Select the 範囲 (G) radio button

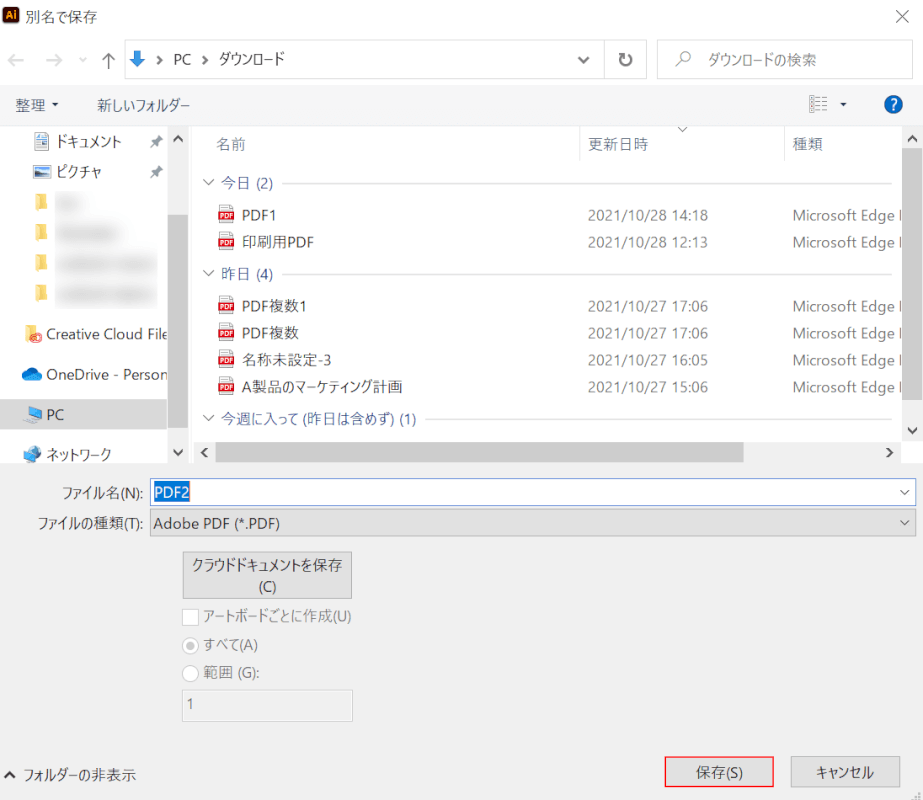[190, 673]
